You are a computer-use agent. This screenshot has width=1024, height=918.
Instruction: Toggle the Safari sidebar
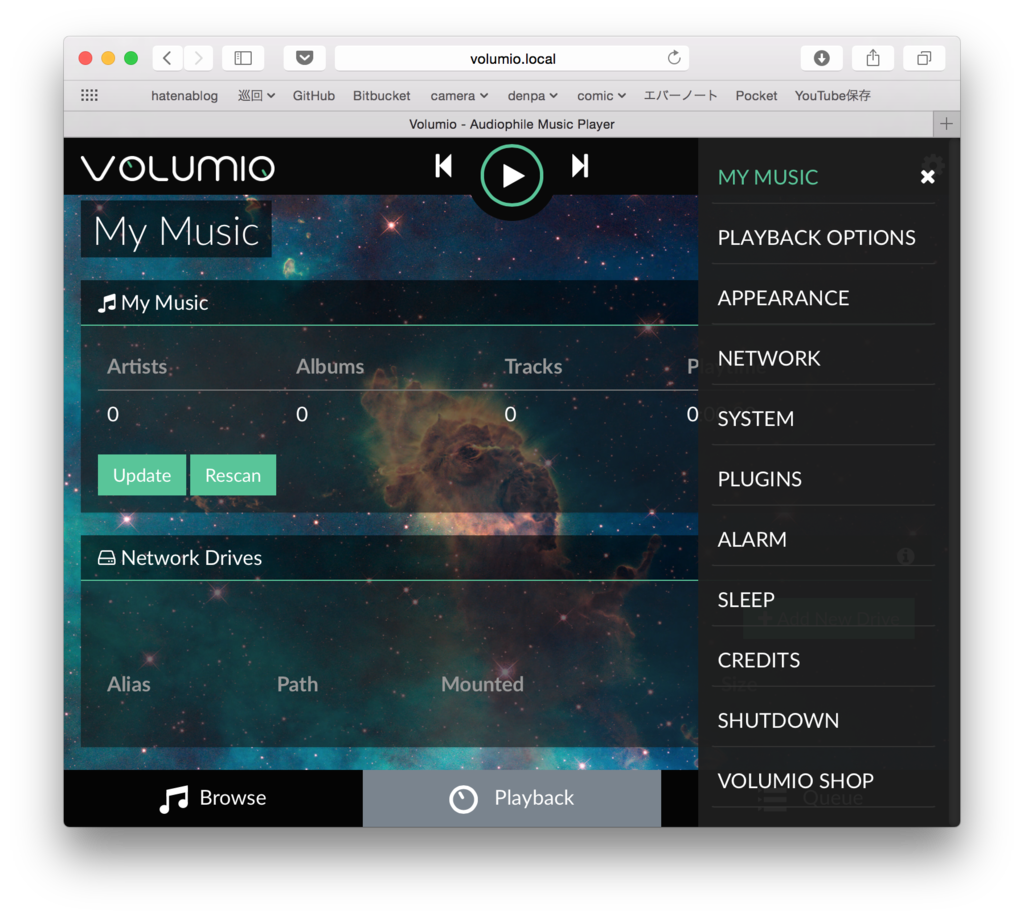click(243, 58)
